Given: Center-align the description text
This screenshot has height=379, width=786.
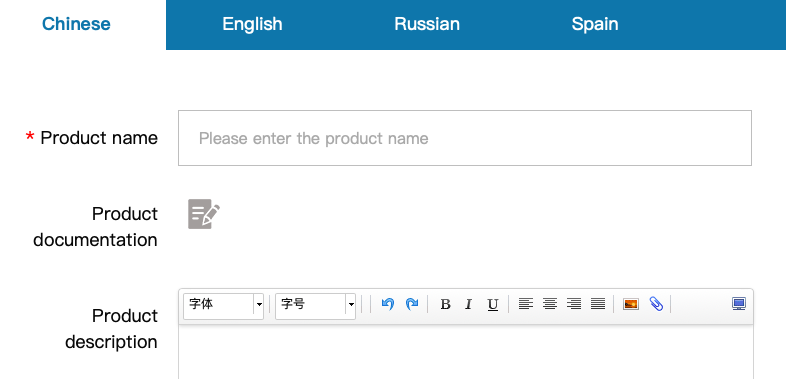Looking at the screenshot, I should tap(550, 304).
